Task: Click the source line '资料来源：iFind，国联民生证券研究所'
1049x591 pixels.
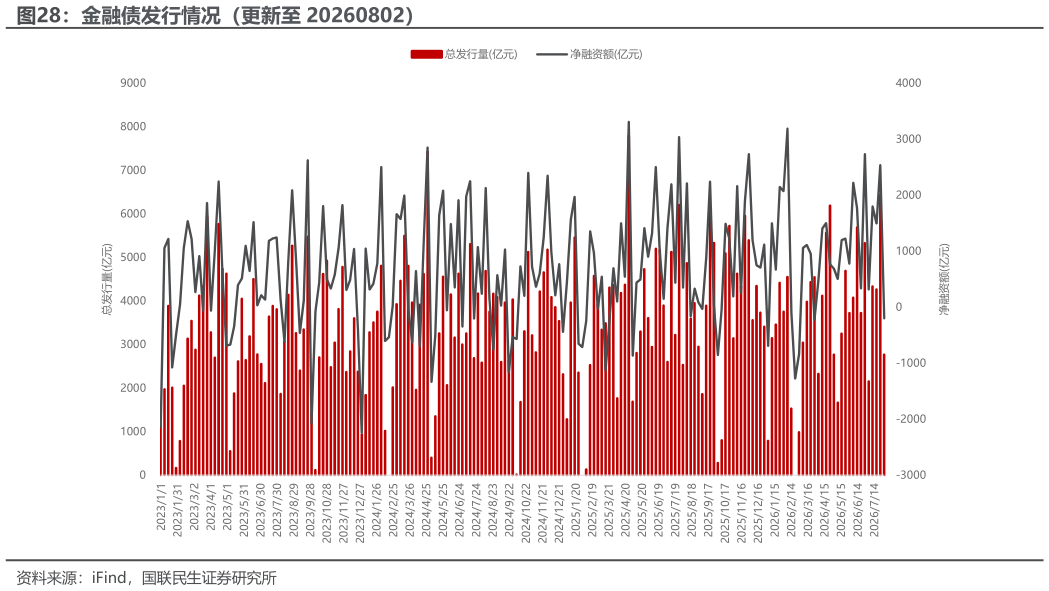Action: click(x=147, y=578)
